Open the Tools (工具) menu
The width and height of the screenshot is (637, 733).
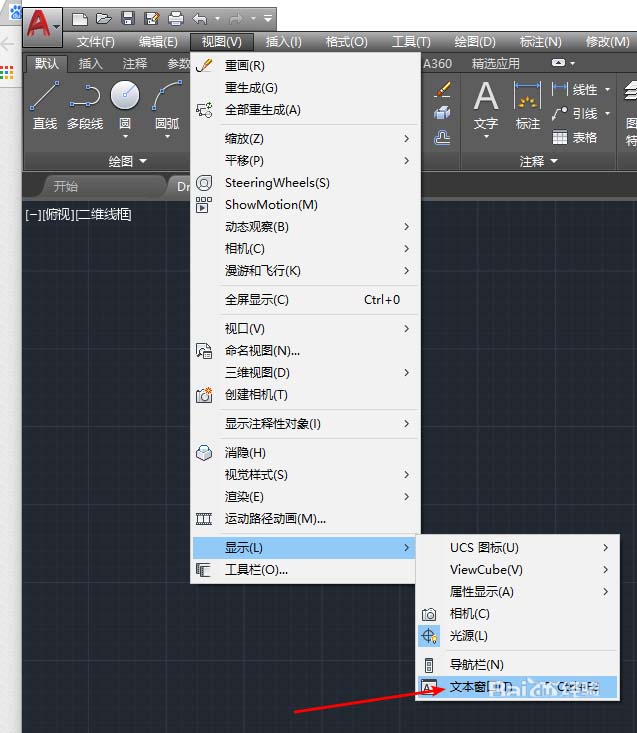[x=411, y=42]
